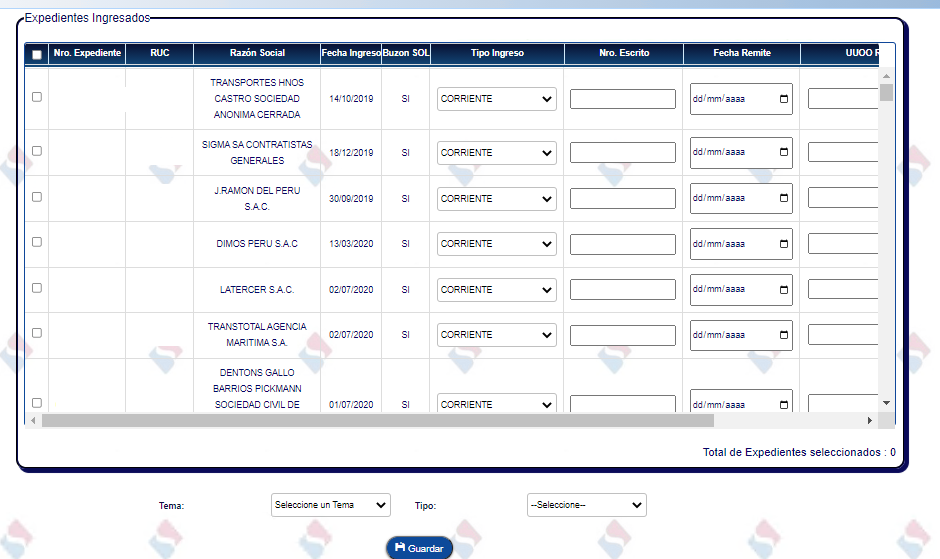
Task: Focus Nro. Escrito field for TRANSTOTAL AGENCIA MARITIMA
Action: [x=622, y=335]
